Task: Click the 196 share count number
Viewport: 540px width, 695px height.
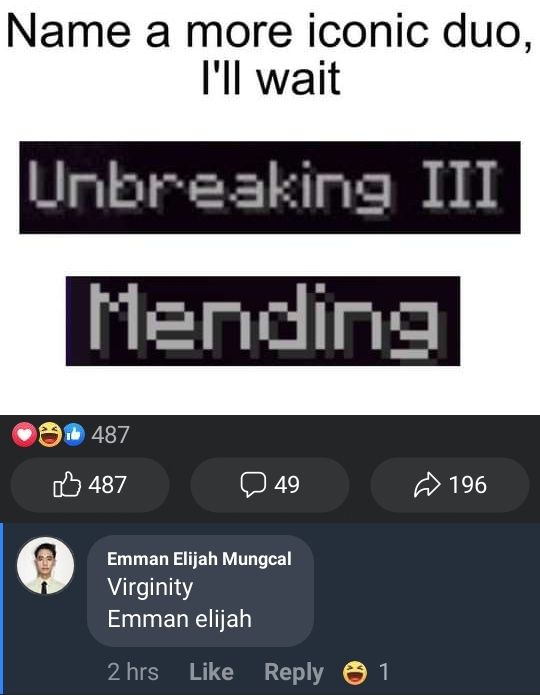Action: (x=468, y=484)
